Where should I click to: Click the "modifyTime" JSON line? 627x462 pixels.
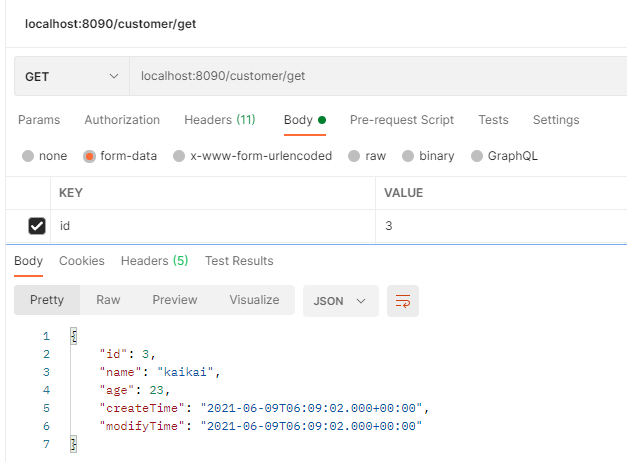click(x=261, y=426)
